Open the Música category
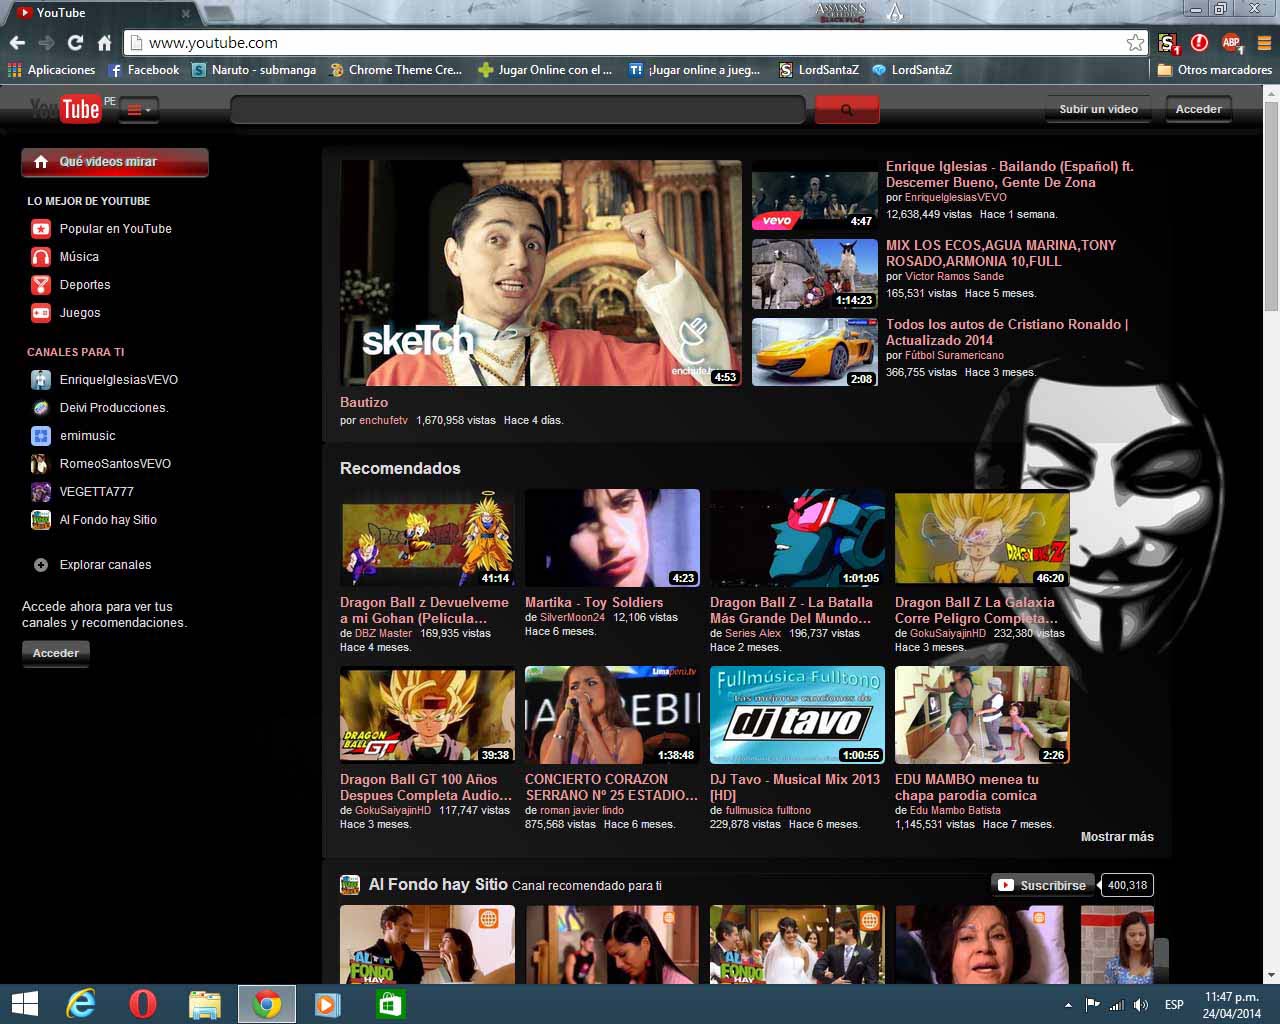This screenshot has height=1024, width=1280. pos(79,257)
